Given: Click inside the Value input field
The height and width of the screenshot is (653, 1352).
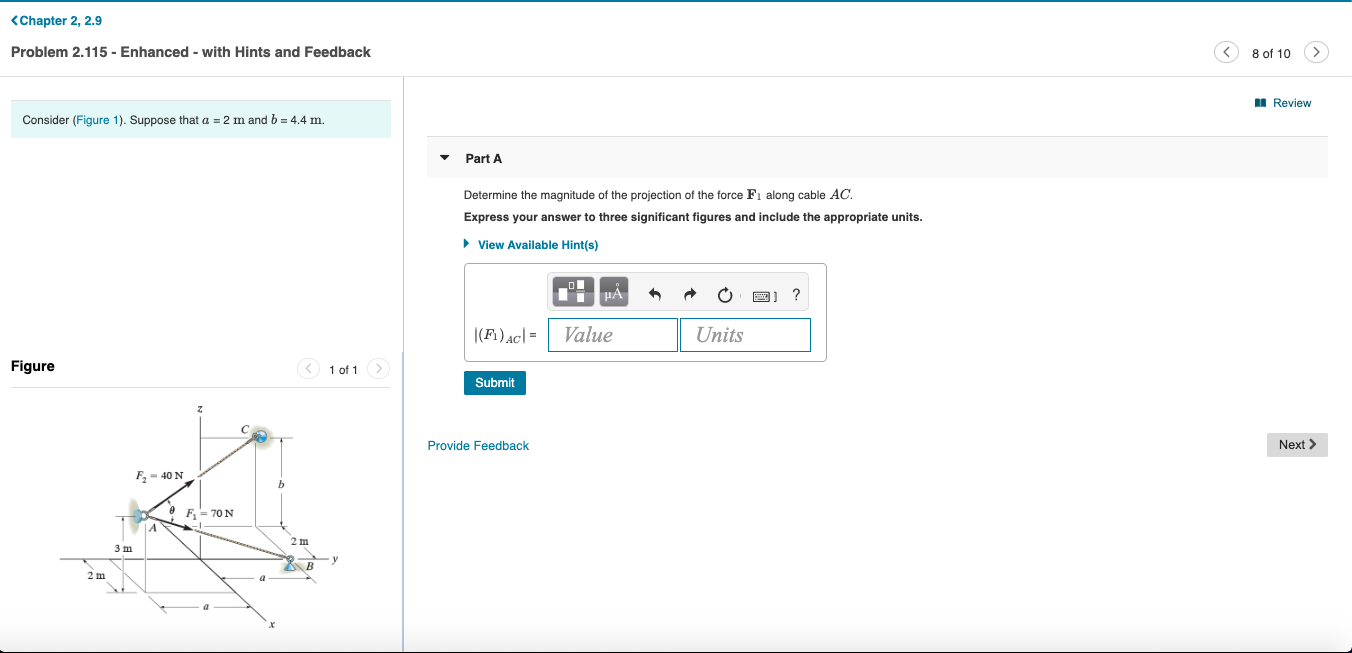Looking at the screenshot, I should click(x=612, y=334).
